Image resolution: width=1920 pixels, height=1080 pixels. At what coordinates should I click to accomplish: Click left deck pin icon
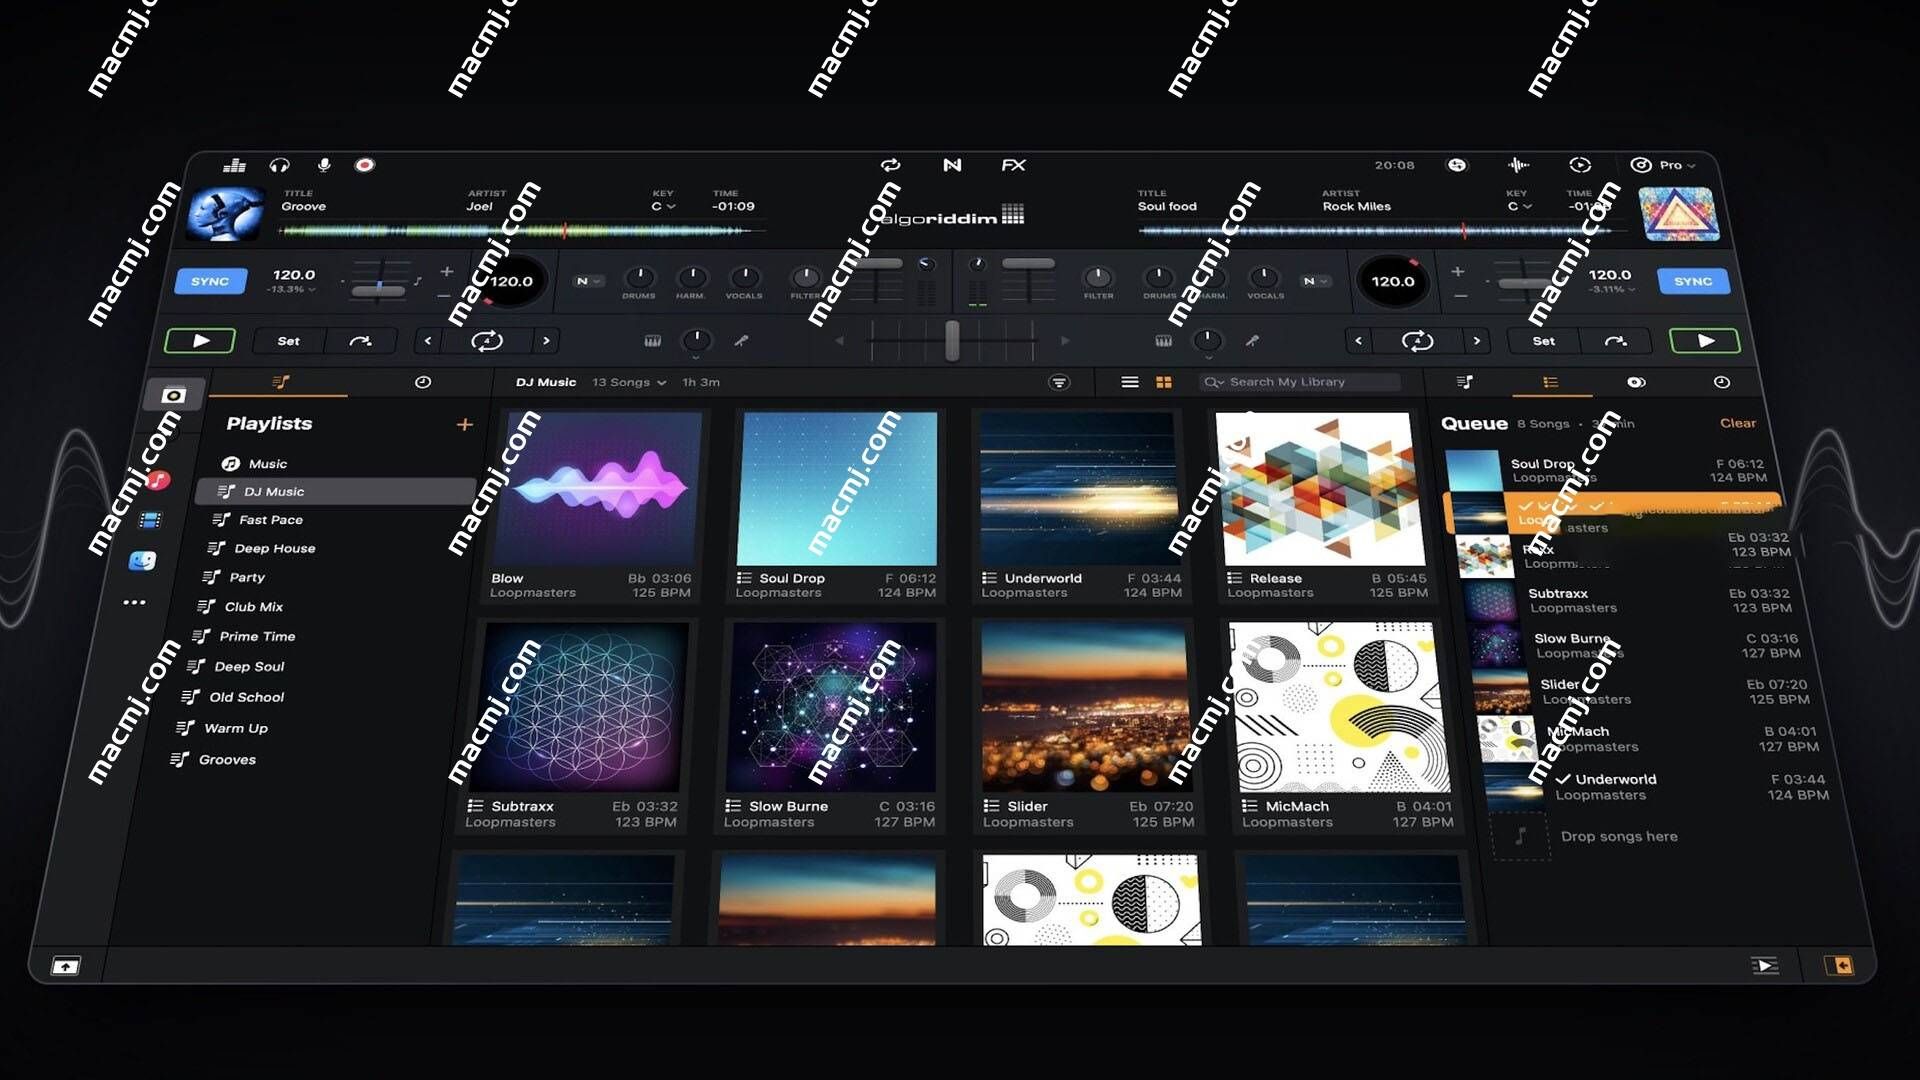click(x=741, y=341)
